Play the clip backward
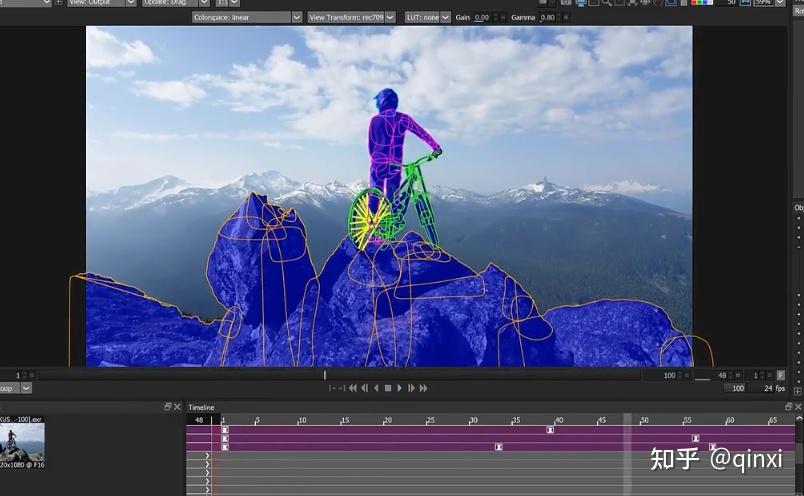This screenshot has height=496, width=804. pyautogui.click(x=376, y=388)
